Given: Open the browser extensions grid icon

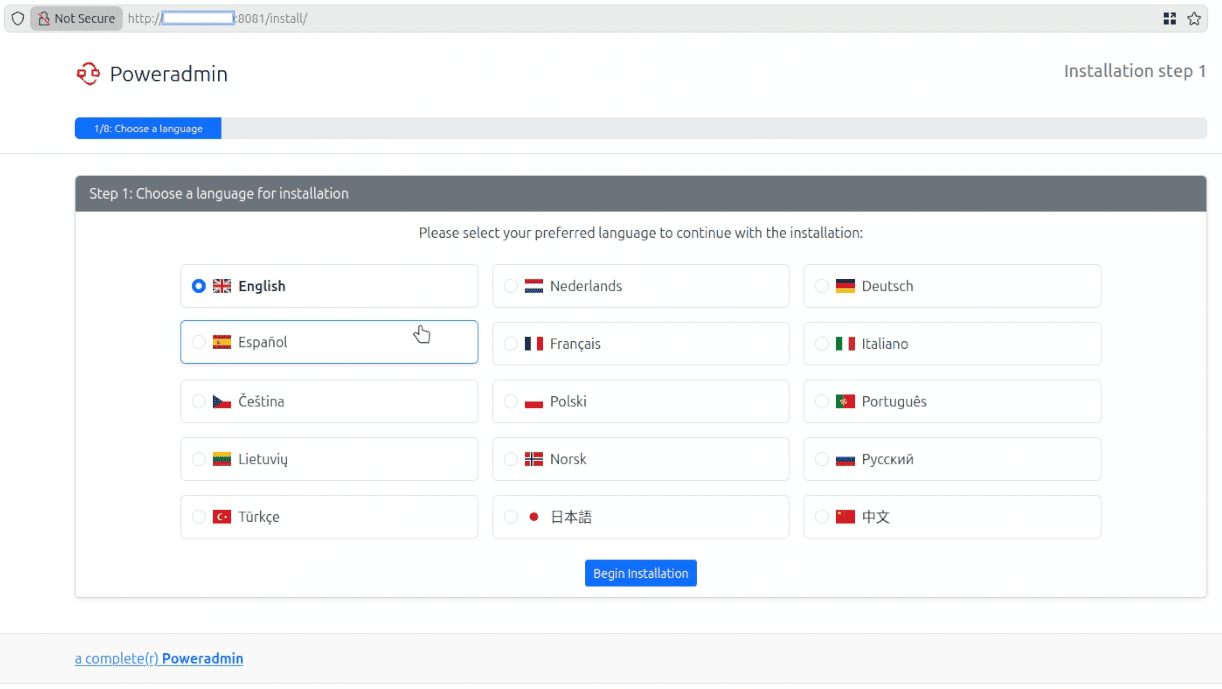Looking at the screenshot, I should click(1169, 19).
